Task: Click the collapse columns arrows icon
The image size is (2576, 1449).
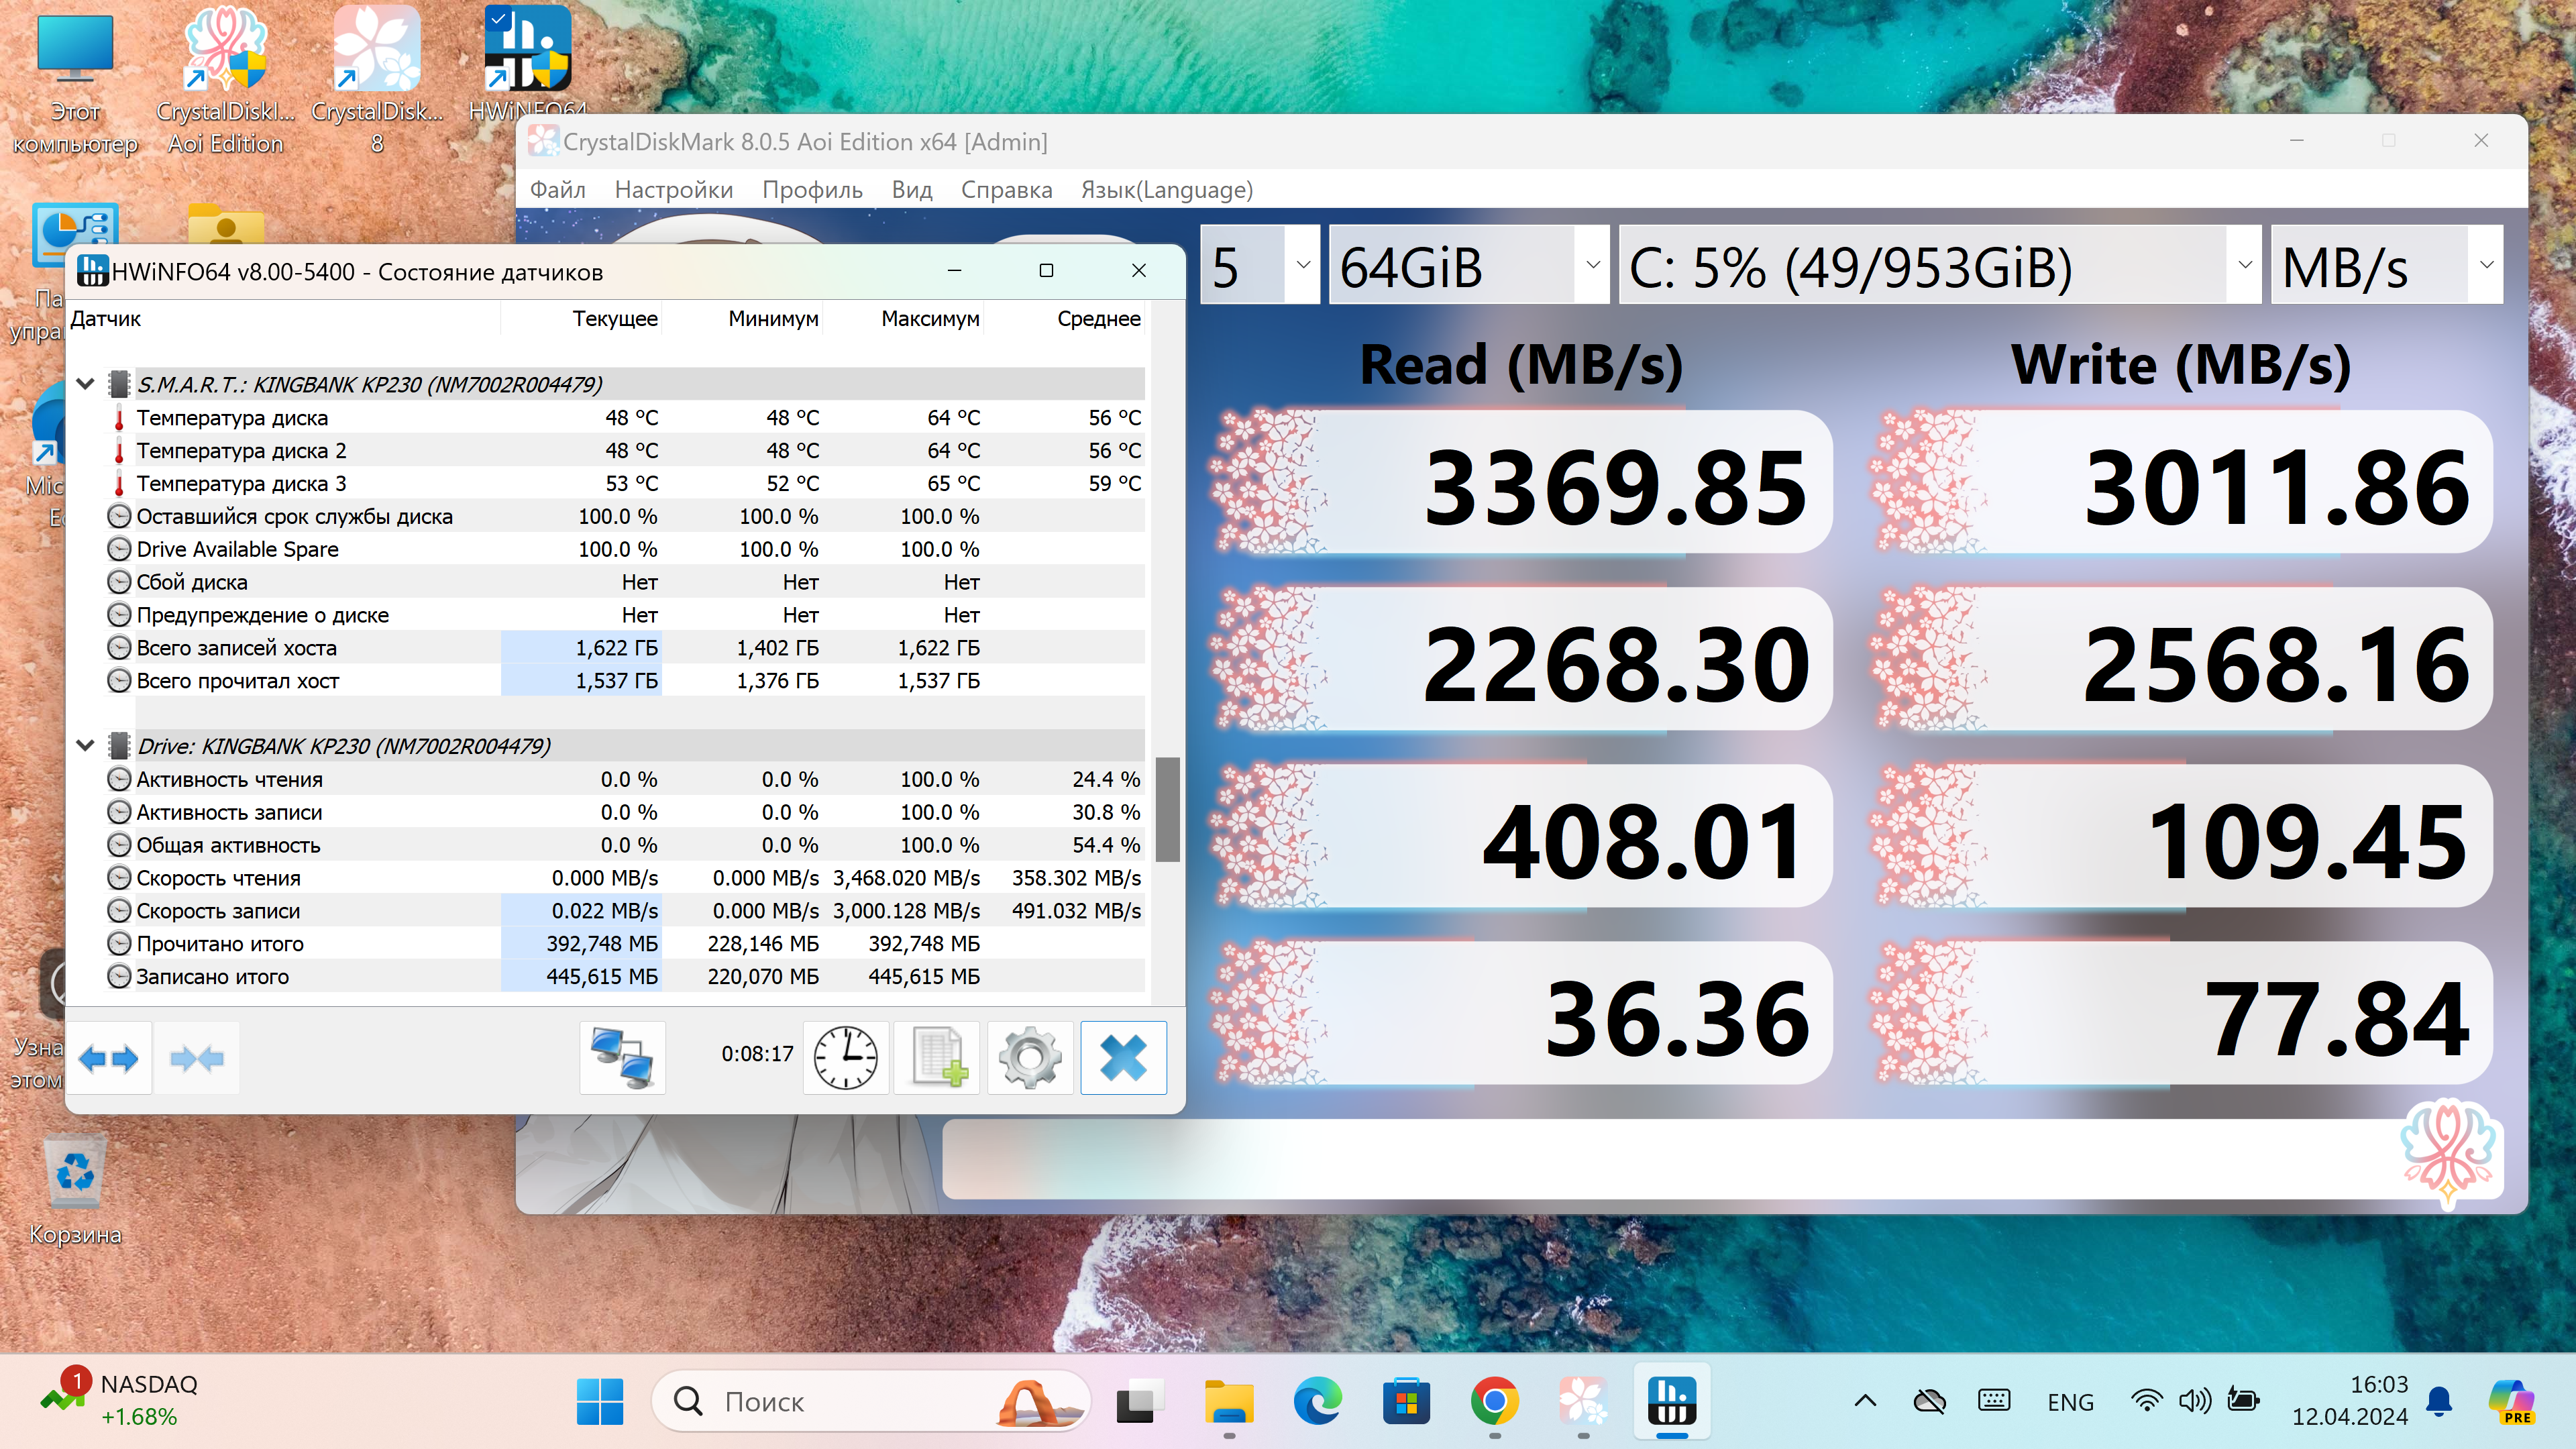Action: coord(196,1058)
